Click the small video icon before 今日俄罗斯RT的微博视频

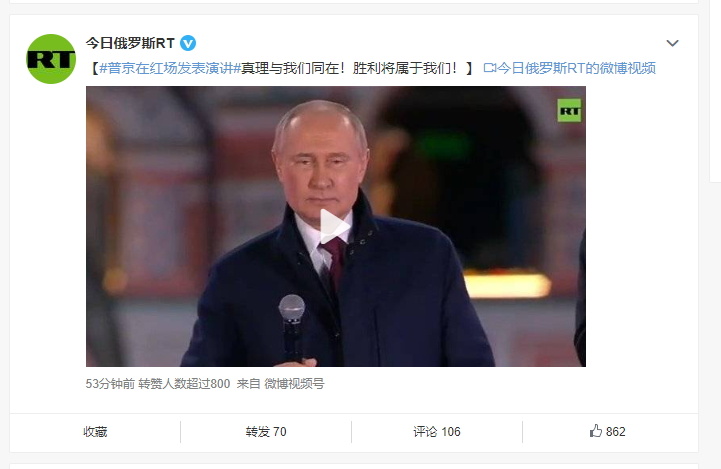[x=490, y=69]
